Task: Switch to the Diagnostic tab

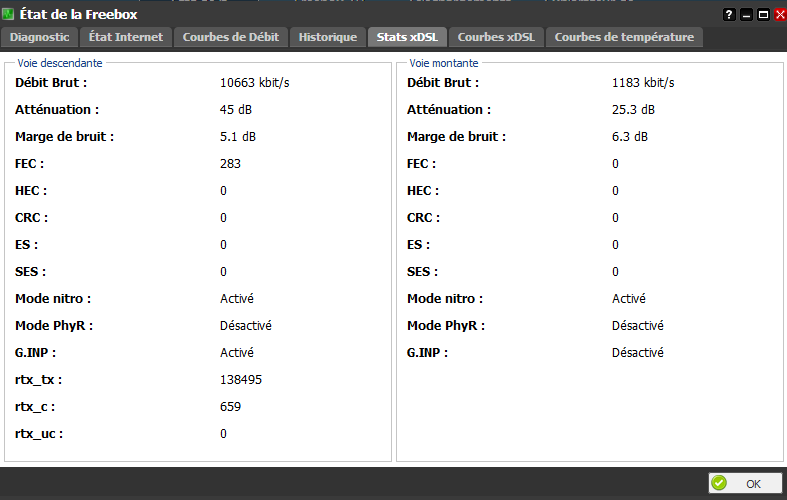Action: (x=40, y=37)
